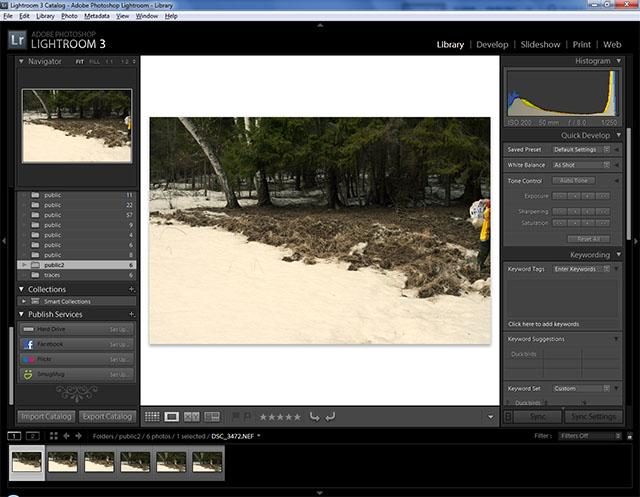Click the Flickr publish service icon
640x497 pixels.
(29, 359)
